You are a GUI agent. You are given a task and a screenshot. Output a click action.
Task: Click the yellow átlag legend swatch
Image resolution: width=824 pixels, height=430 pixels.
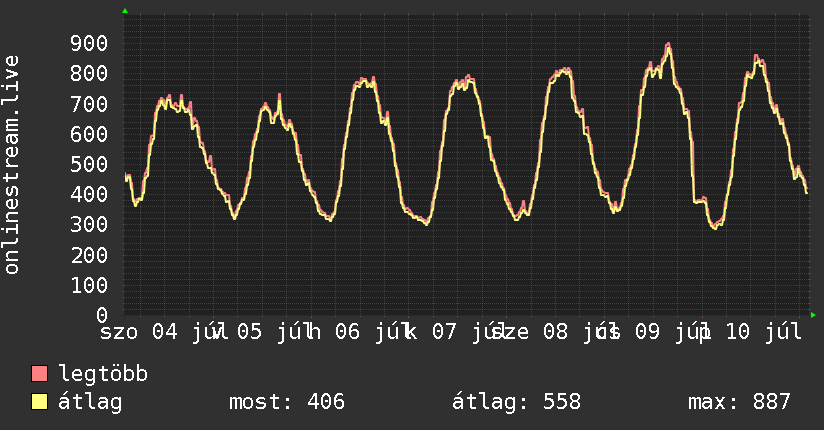(x=39, y=402)
